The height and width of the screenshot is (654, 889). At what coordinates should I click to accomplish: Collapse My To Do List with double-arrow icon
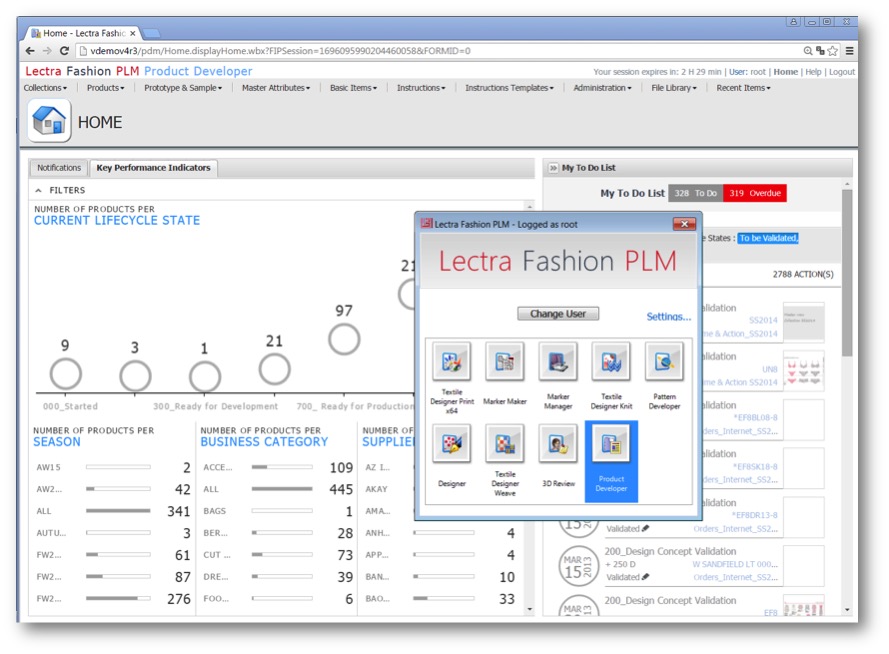click(x=553, y=168)
